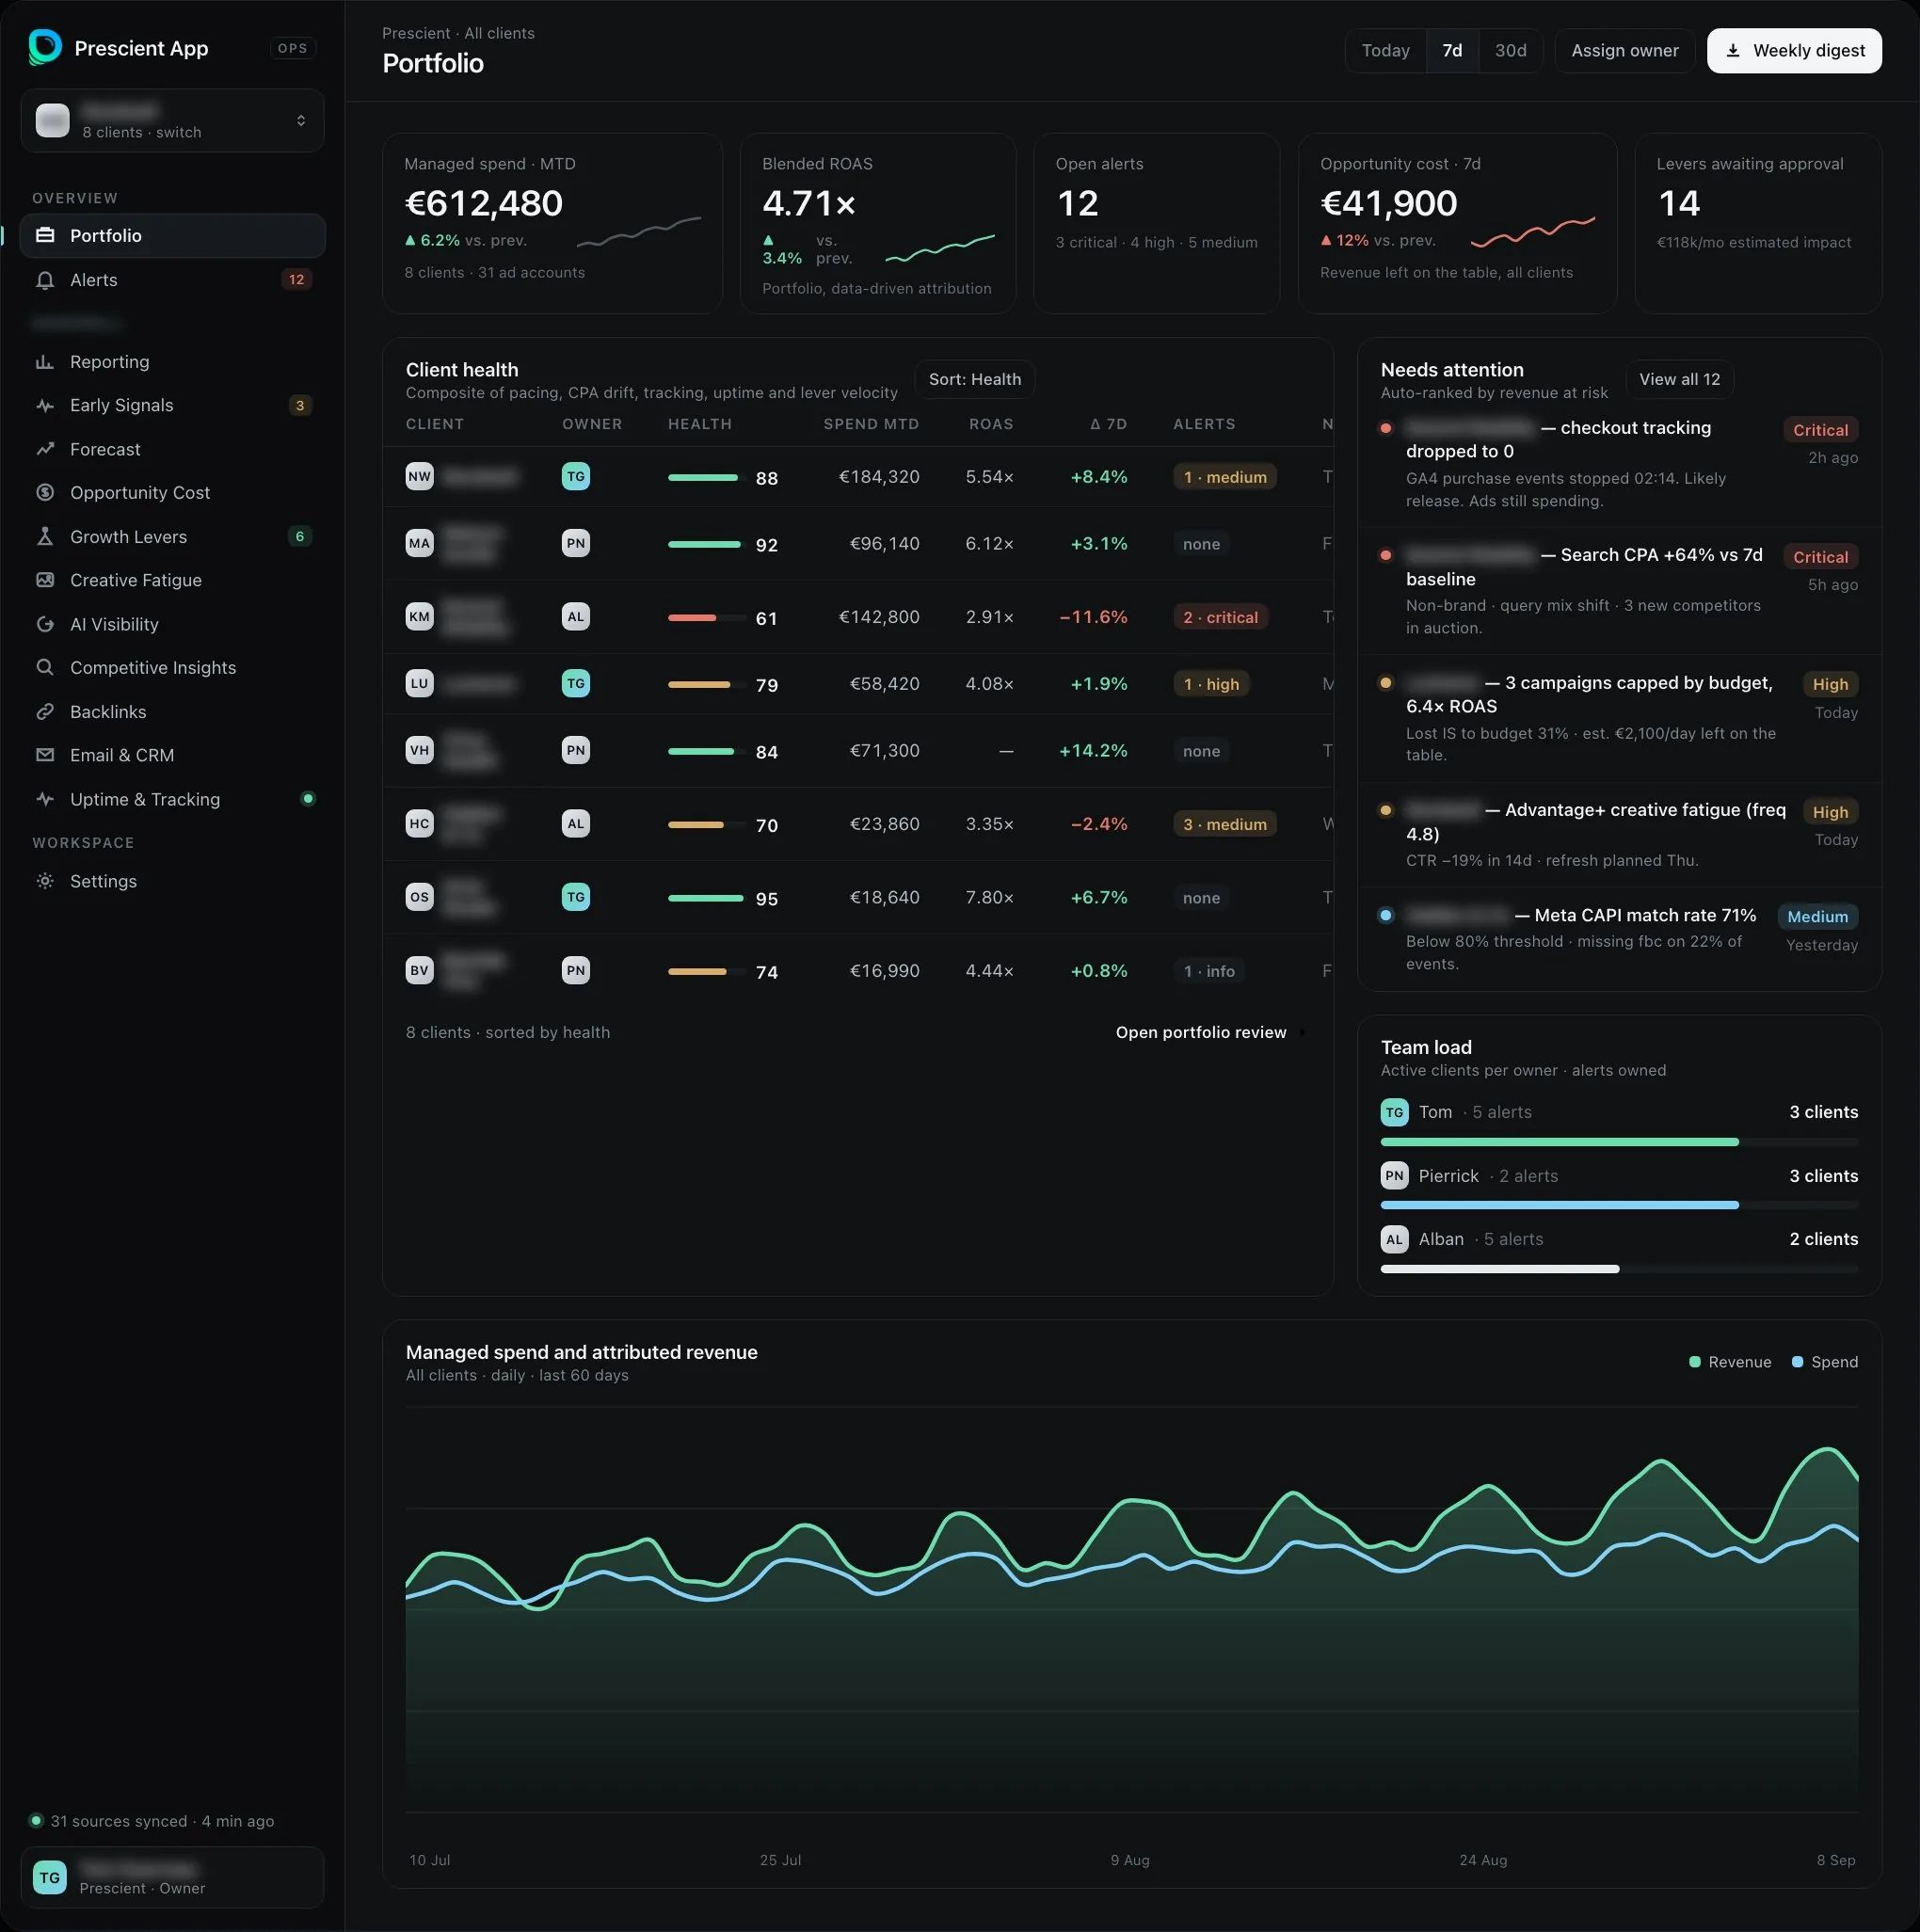The image size is (1920, 1932).
Task: Click the −11.6% delta value
Action: [1093, 617]
